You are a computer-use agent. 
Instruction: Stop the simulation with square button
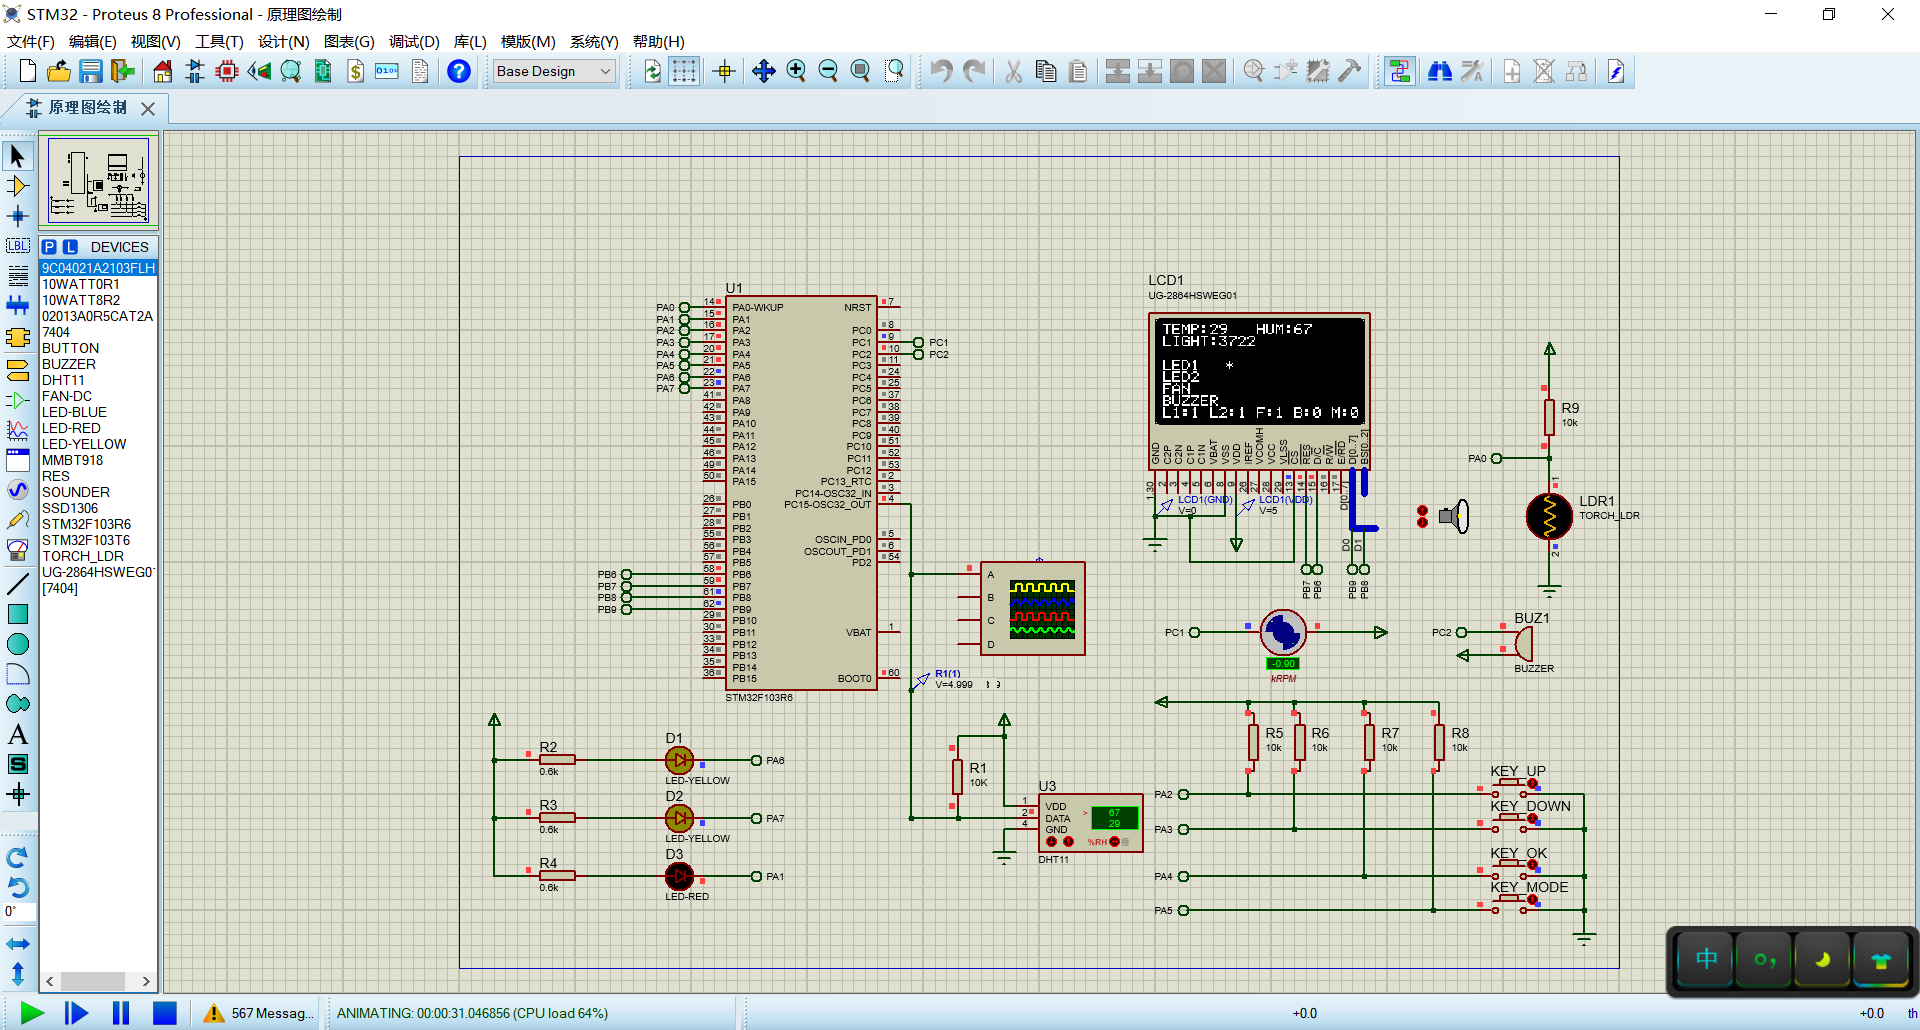[165, 1013]
